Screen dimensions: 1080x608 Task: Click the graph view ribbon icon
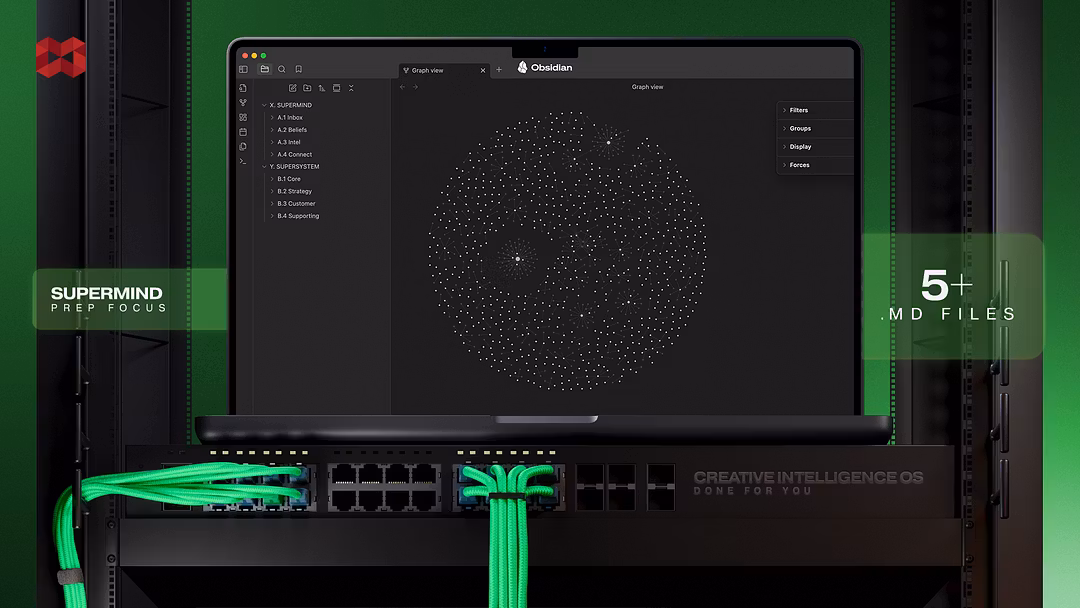[x=243, y=103]
